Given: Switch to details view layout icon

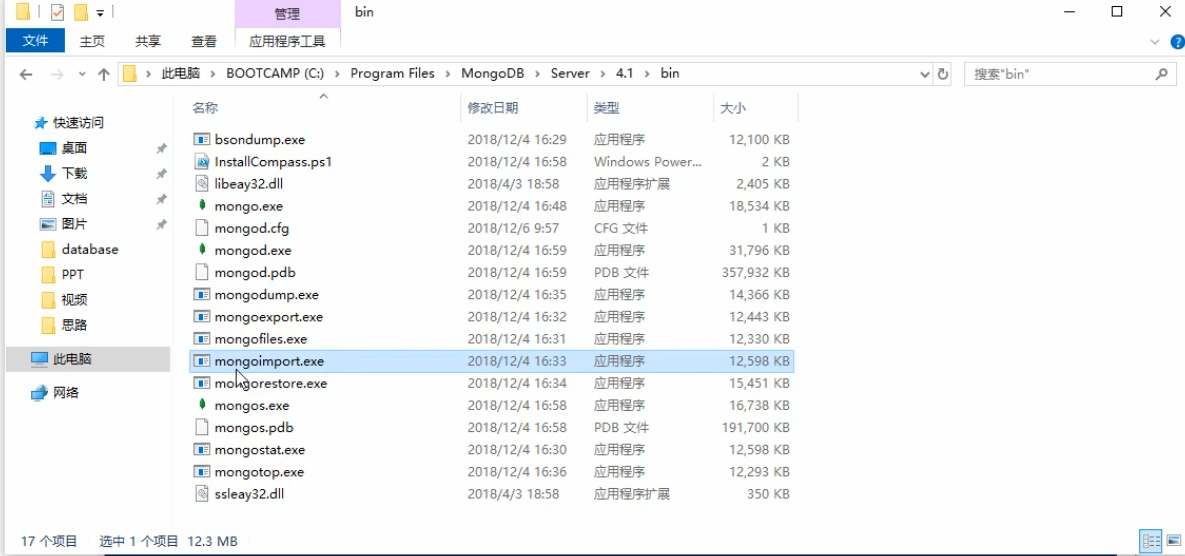Looking at the screenshot, I should [1152, 541].
